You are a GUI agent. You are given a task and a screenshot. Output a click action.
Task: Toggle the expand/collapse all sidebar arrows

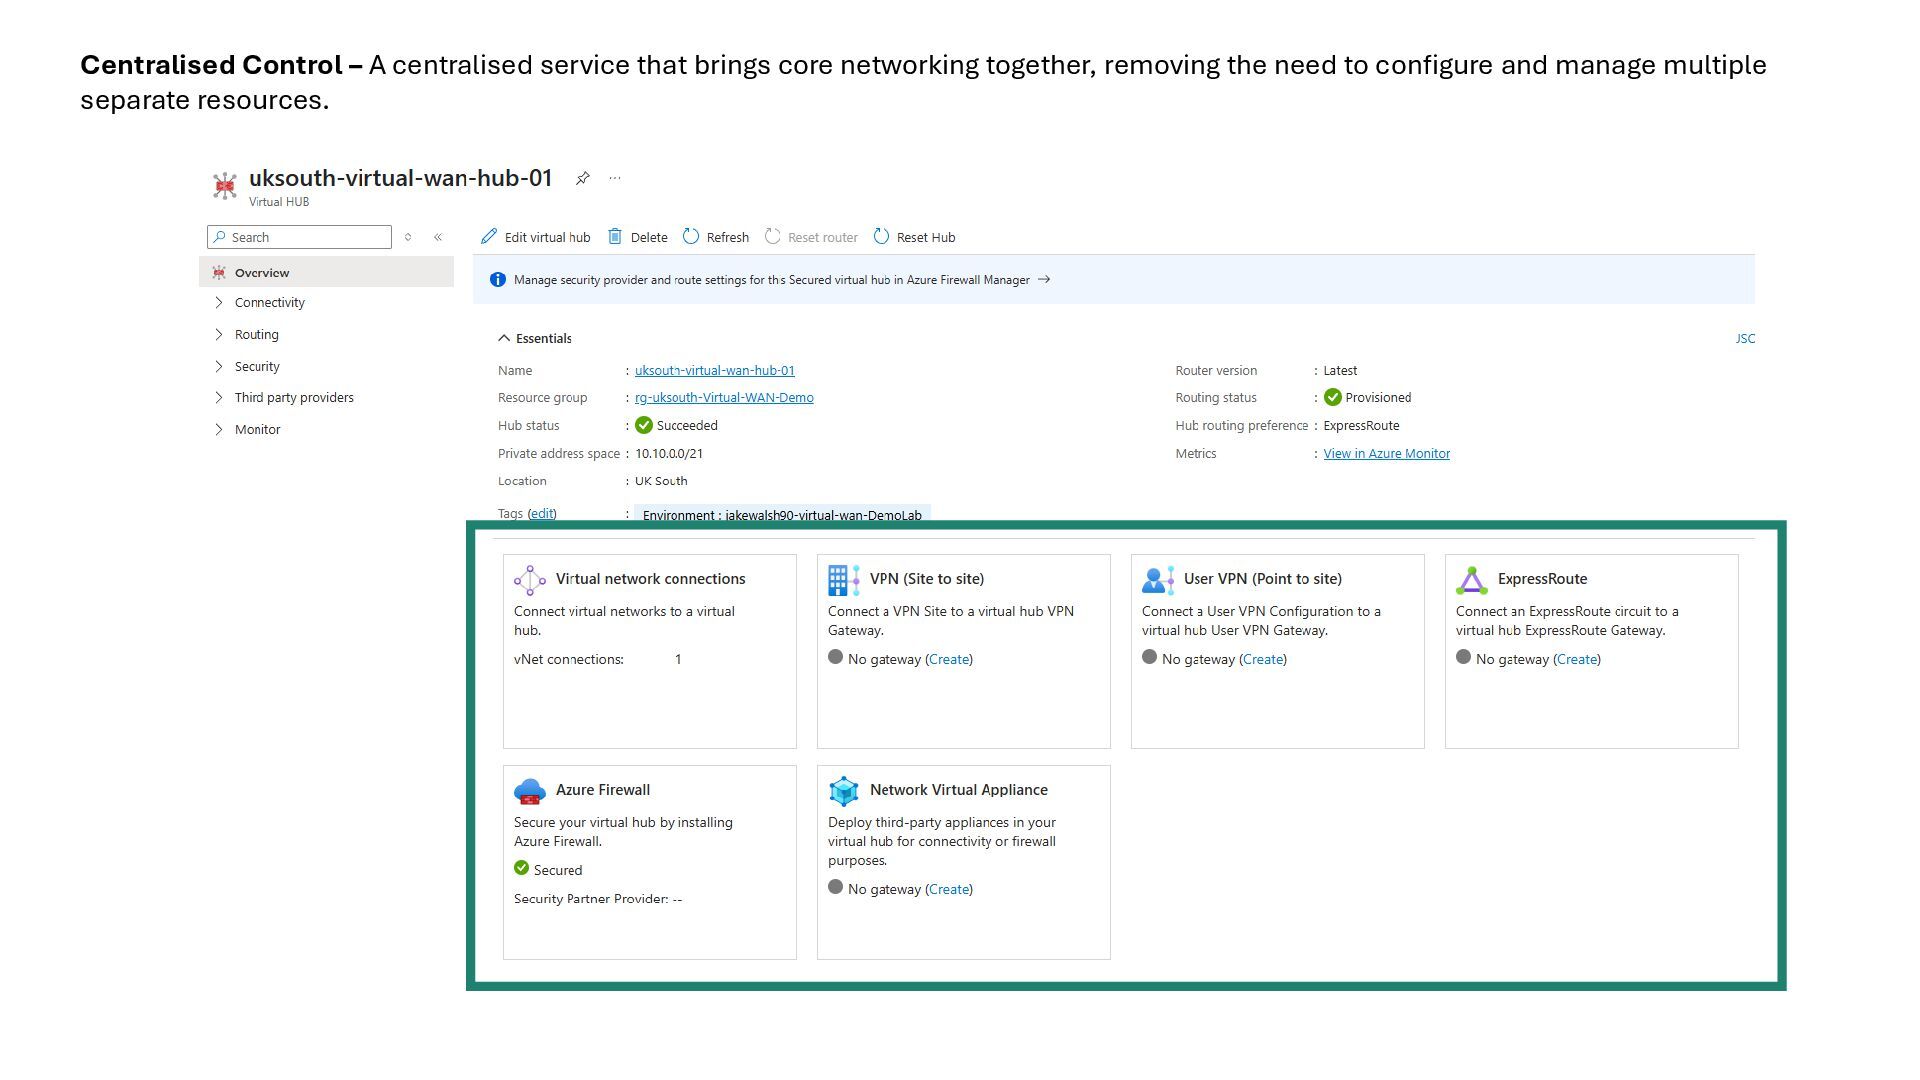(x=408, y=237)
